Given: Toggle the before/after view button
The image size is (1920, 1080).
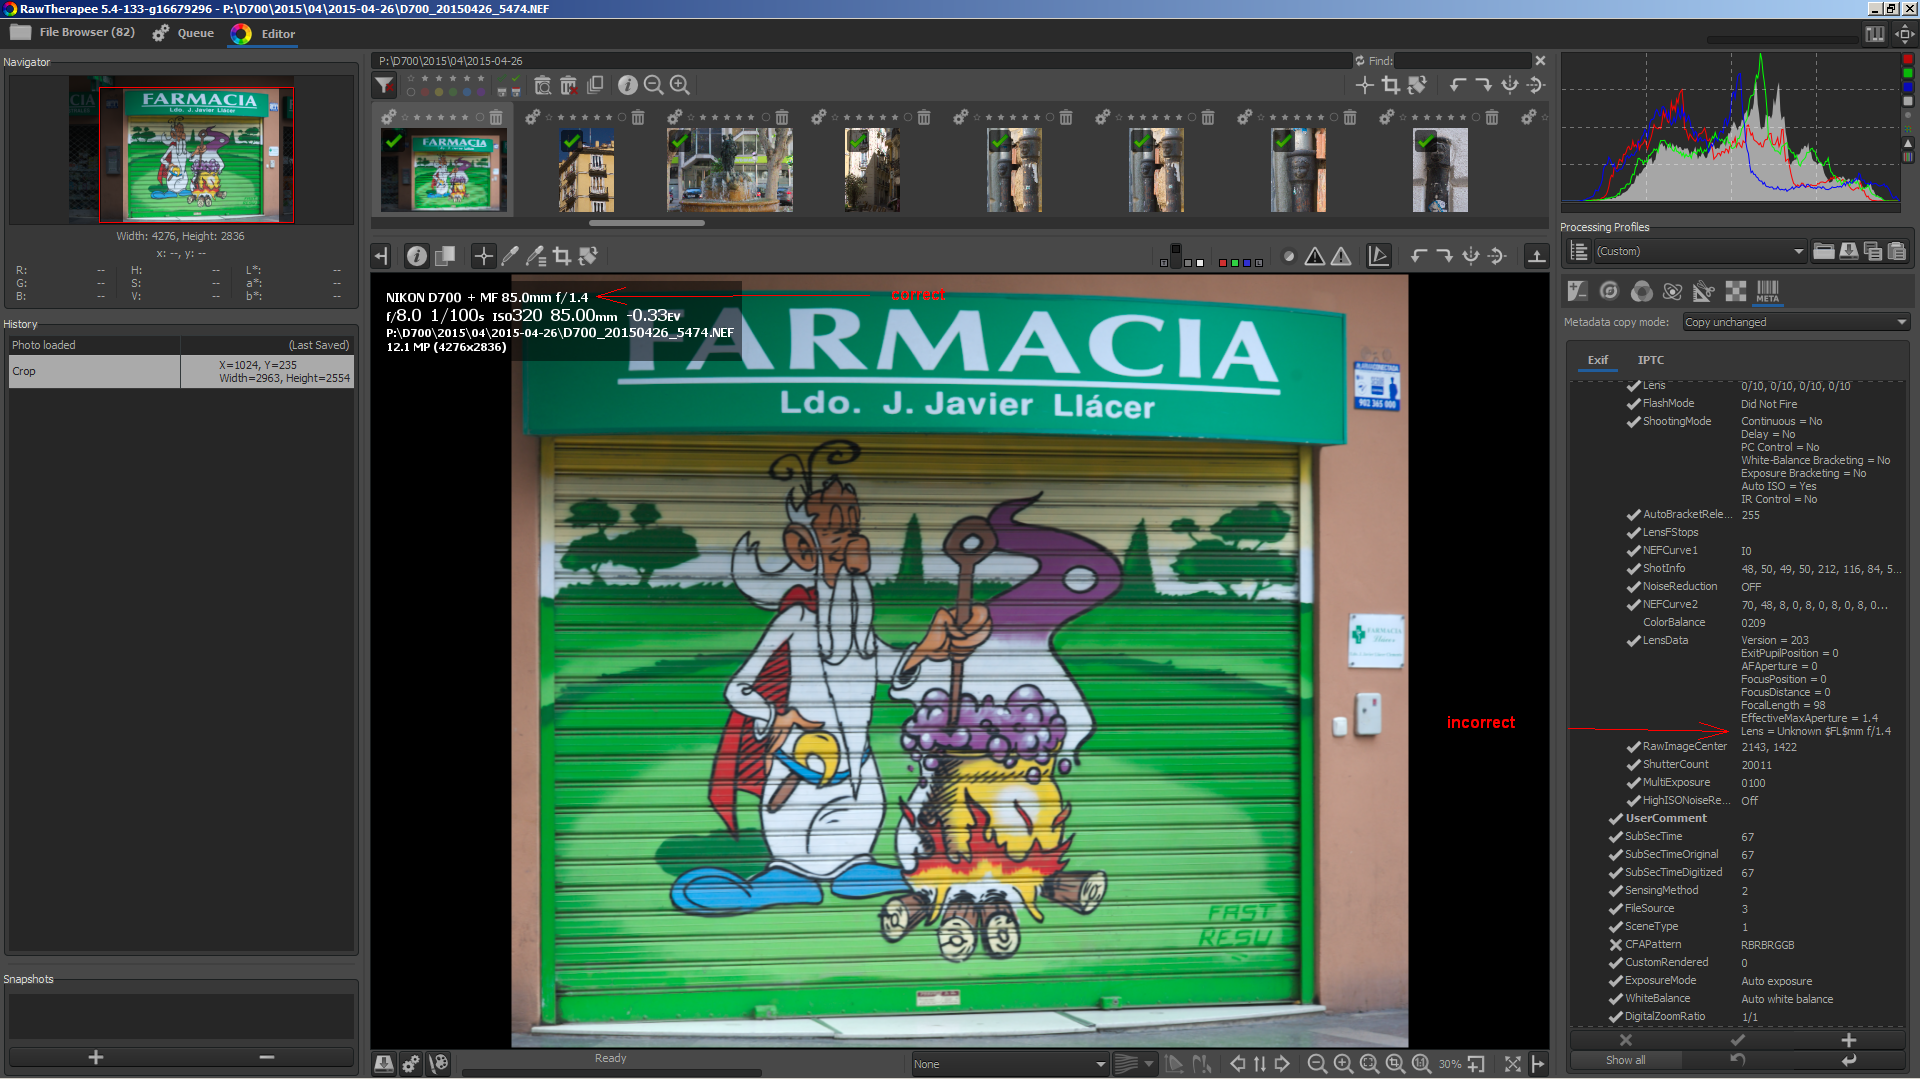Looking at the screenshot, I should pyautogui.click(x=445, y=256).
